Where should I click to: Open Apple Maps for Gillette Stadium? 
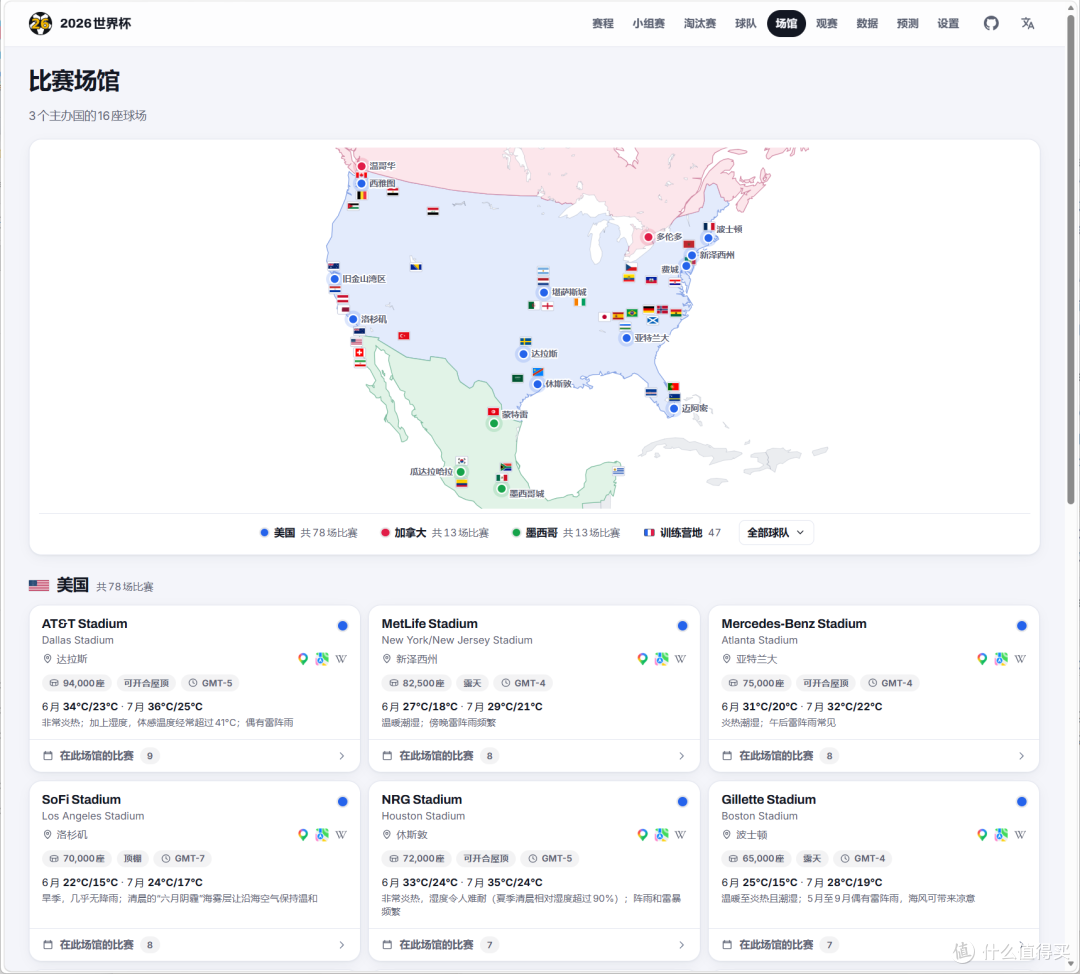(1001, 835)
